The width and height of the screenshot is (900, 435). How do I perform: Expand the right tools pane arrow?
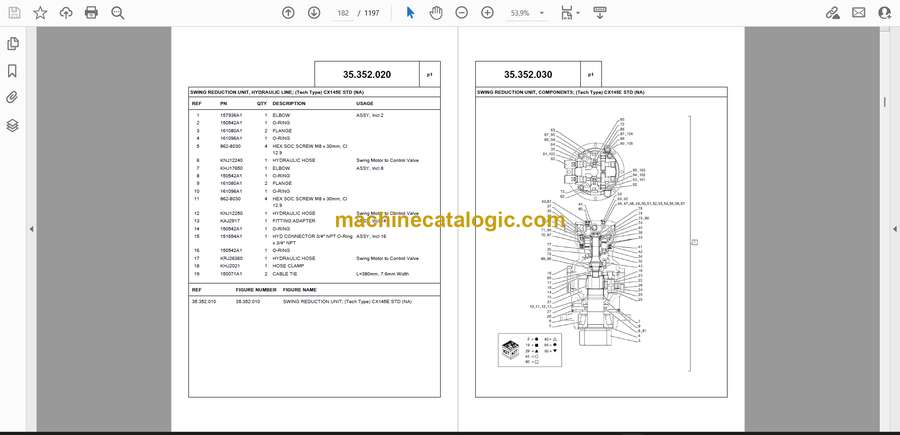[x=894, y=229]
